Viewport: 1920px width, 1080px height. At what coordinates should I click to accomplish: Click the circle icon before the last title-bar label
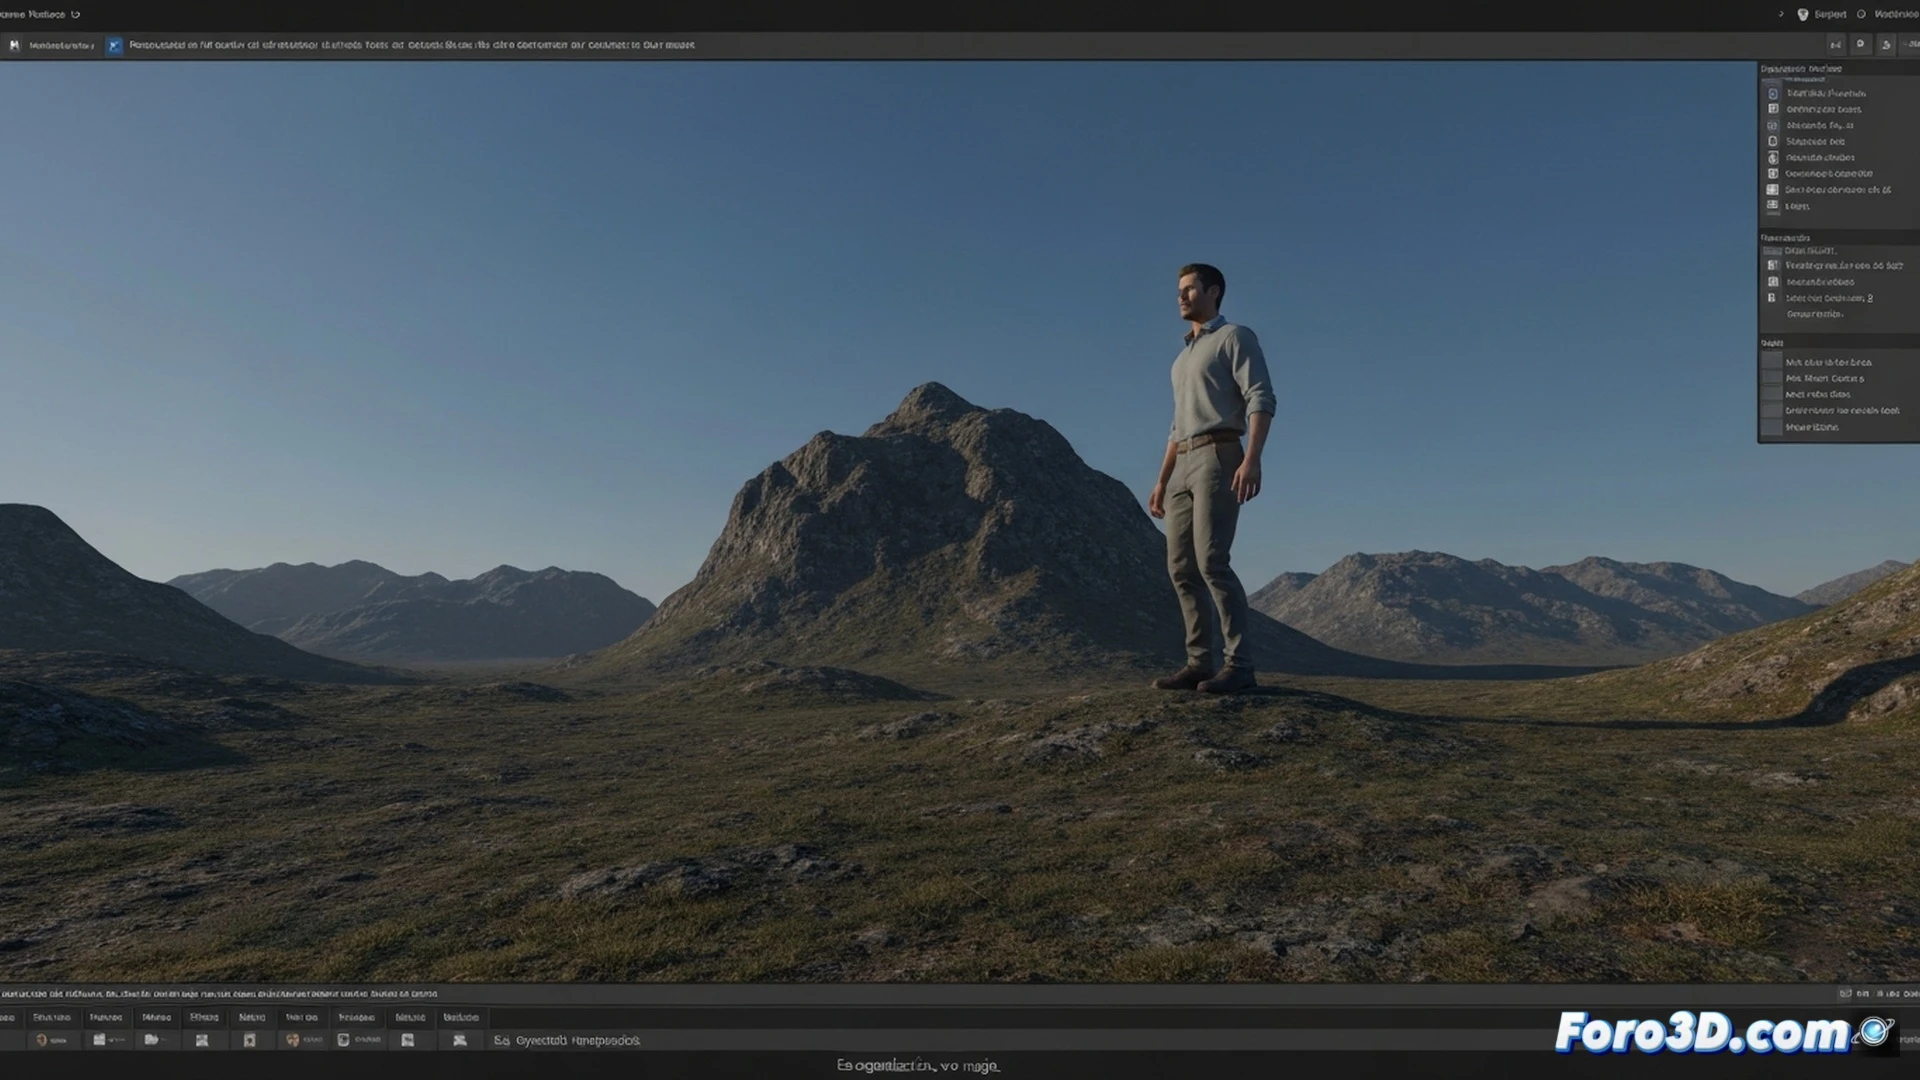coord(1861,15)
